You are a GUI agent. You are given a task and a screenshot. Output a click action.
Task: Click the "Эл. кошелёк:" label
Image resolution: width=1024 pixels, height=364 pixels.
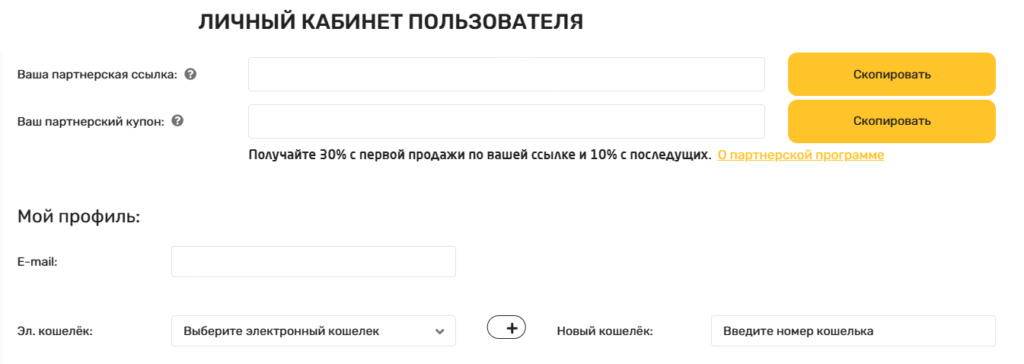[55, 331]
